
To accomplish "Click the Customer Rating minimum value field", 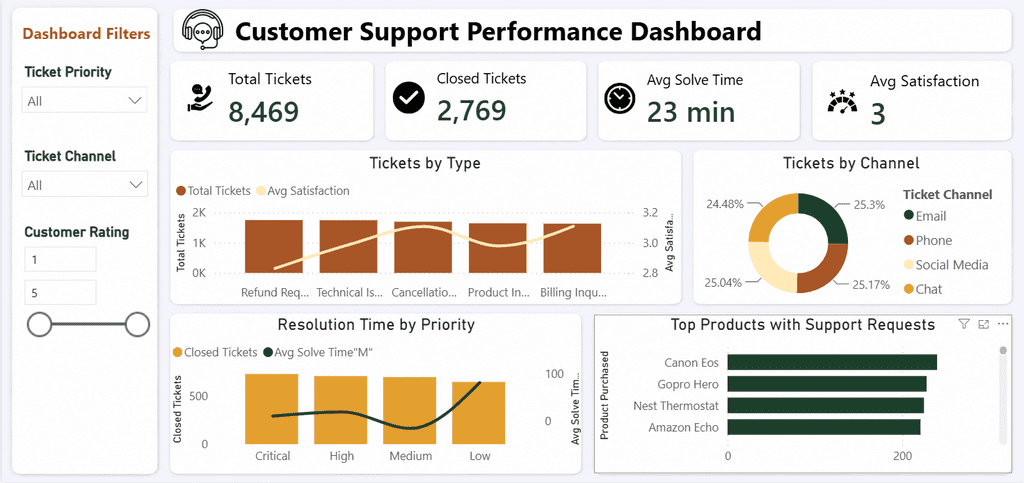I will 60,260.
